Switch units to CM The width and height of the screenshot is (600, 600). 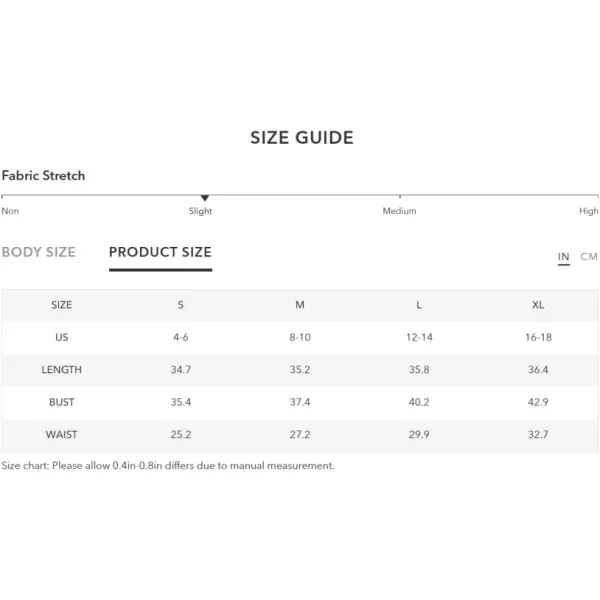589,256
